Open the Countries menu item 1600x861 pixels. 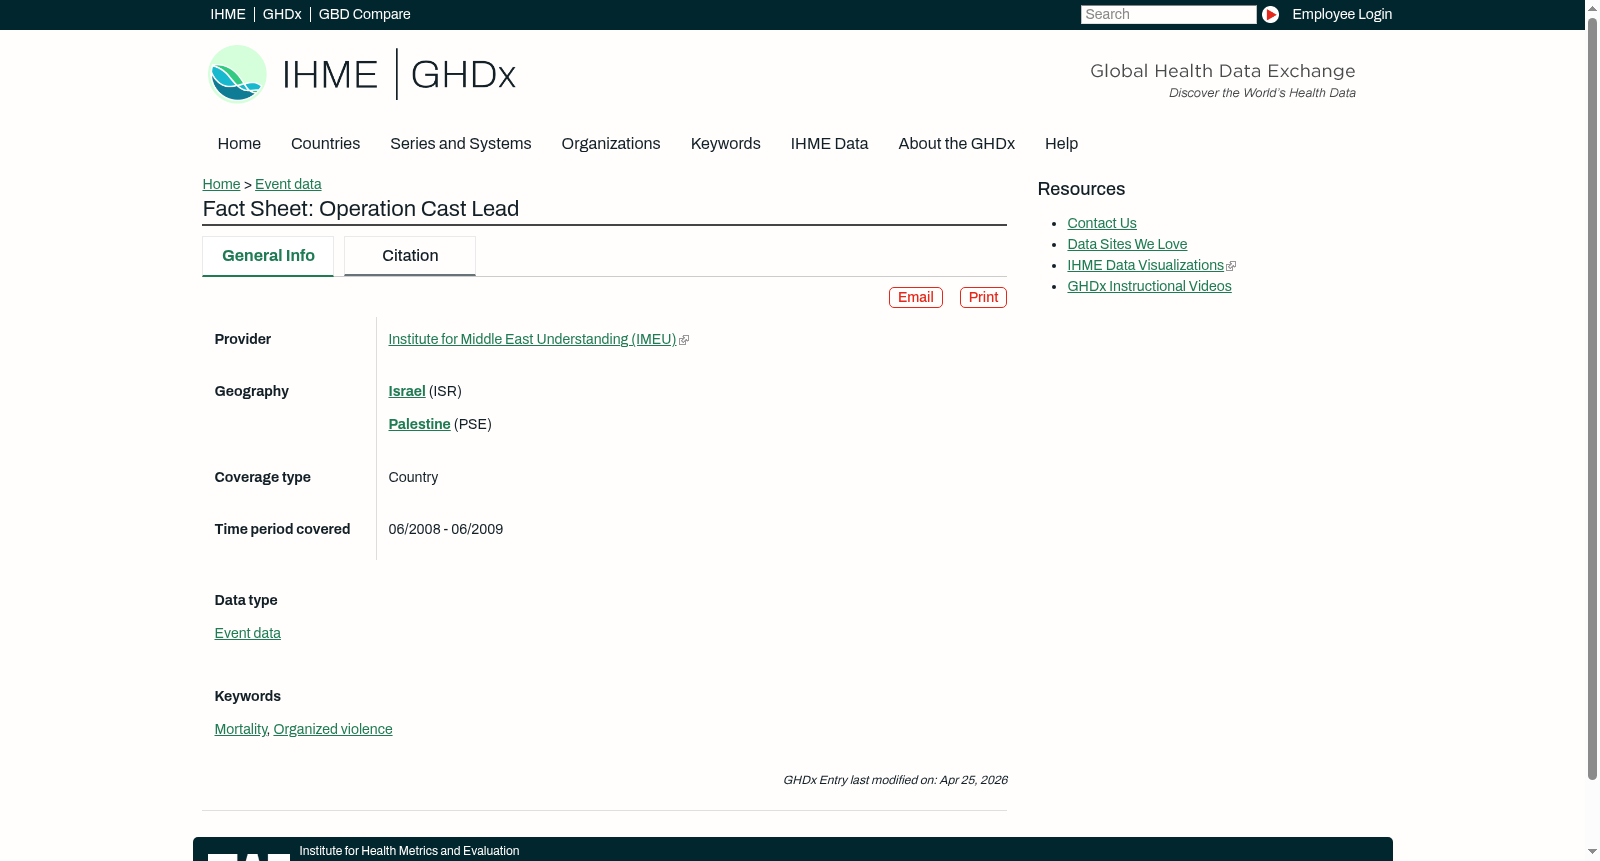(325, 143)
